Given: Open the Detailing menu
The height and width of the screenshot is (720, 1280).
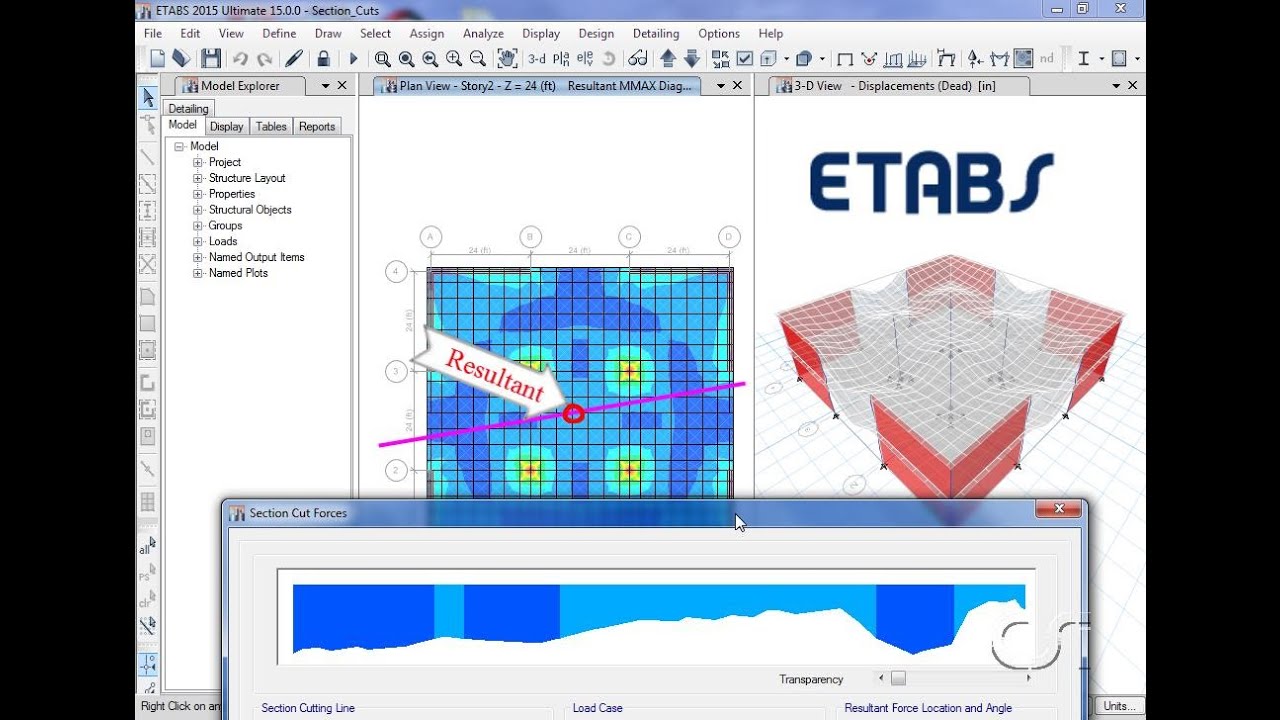Looking at the screenshot, I should click(656, 33).
